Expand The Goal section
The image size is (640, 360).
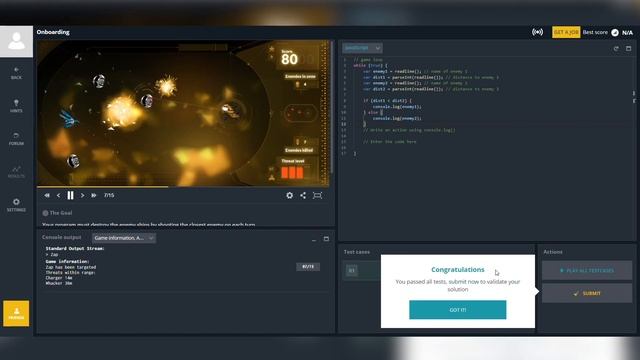[x=57, y=213]
